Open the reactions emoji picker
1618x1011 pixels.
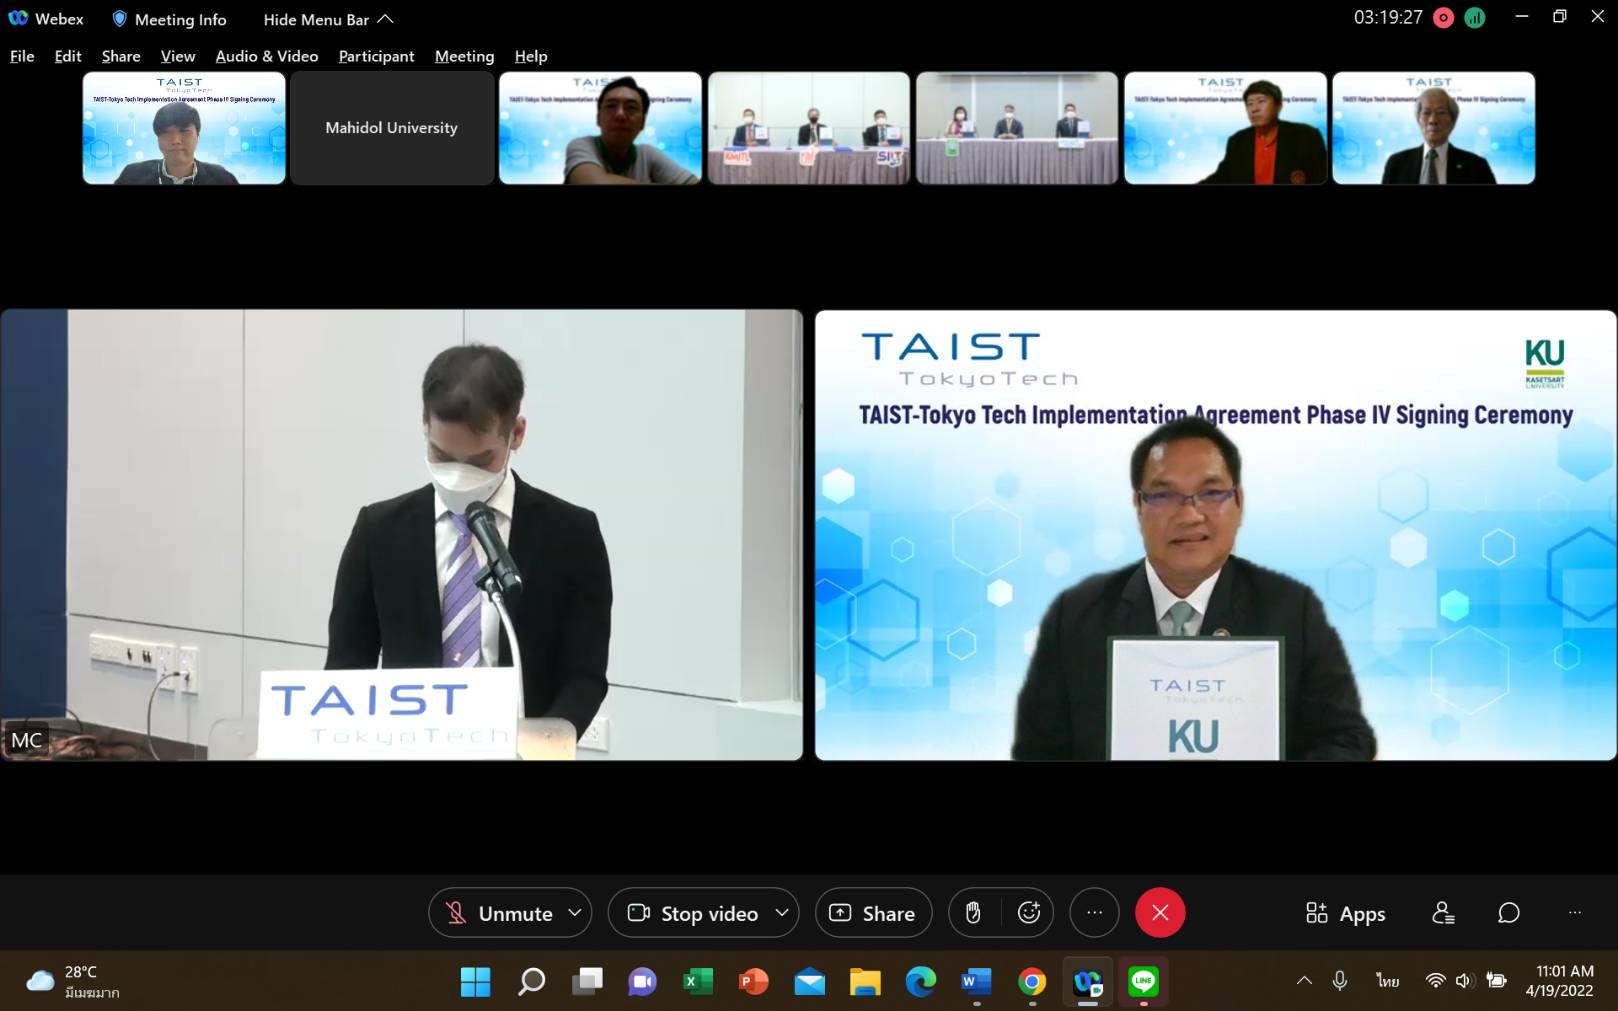1029,912
